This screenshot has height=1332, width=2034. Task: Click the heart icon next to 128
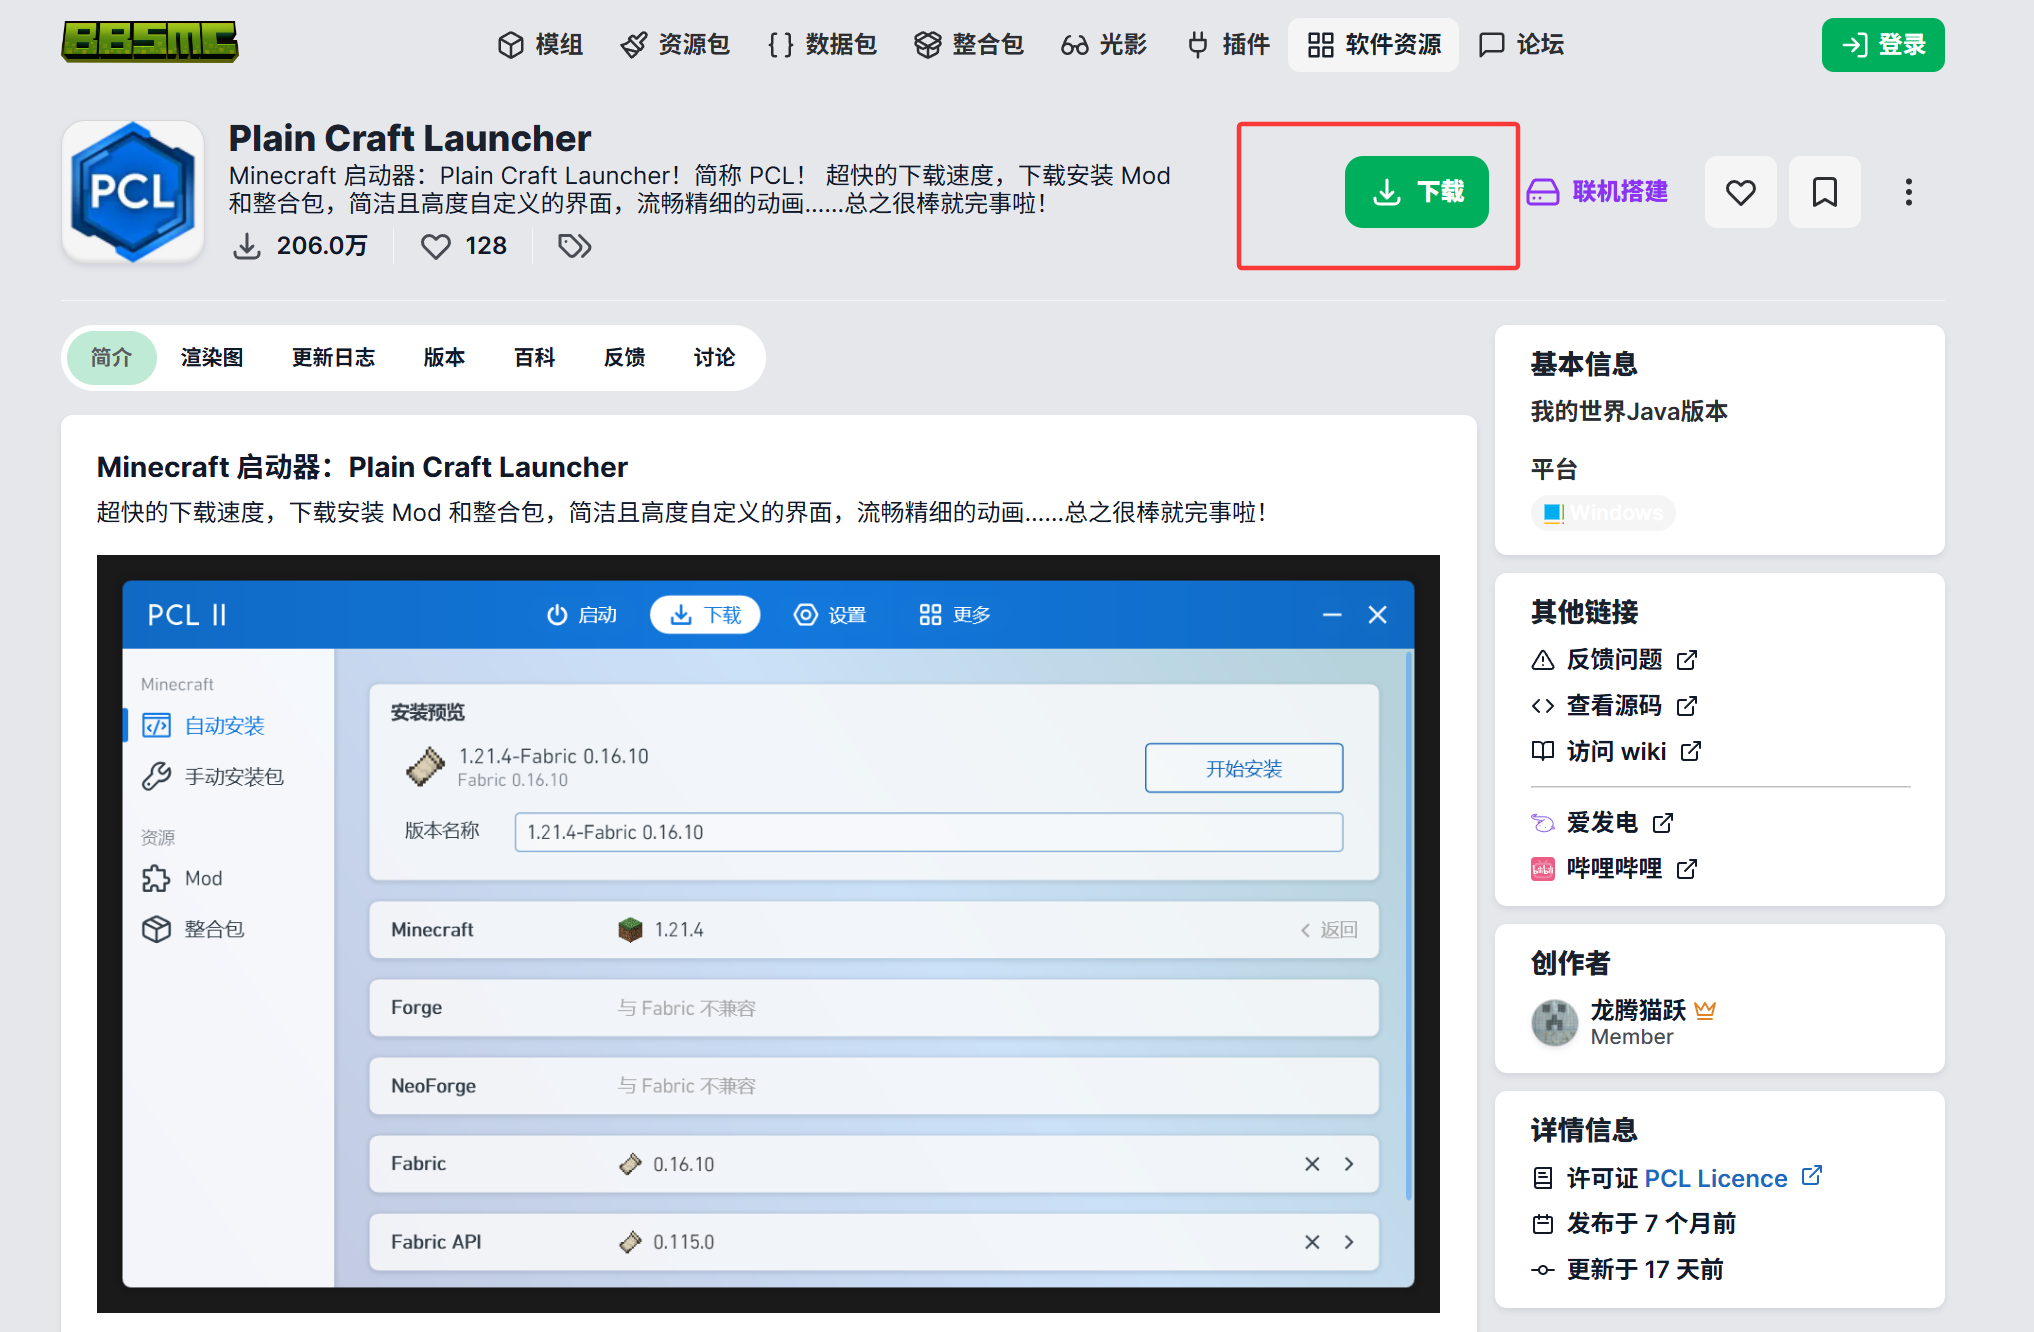click(436, 246)
